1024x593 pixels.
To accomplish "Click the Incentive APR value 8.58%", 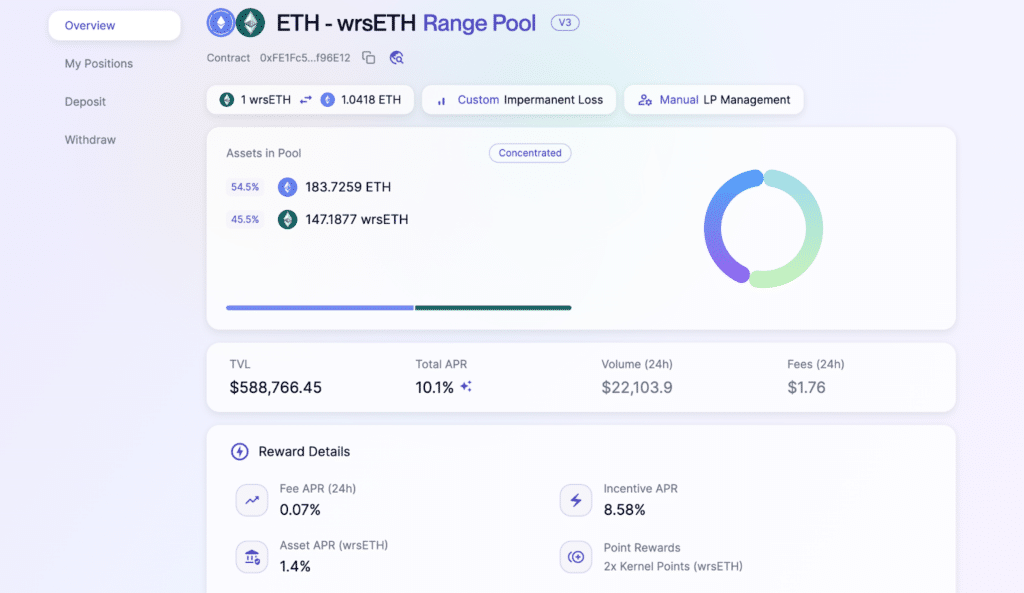I will point(624,509).
